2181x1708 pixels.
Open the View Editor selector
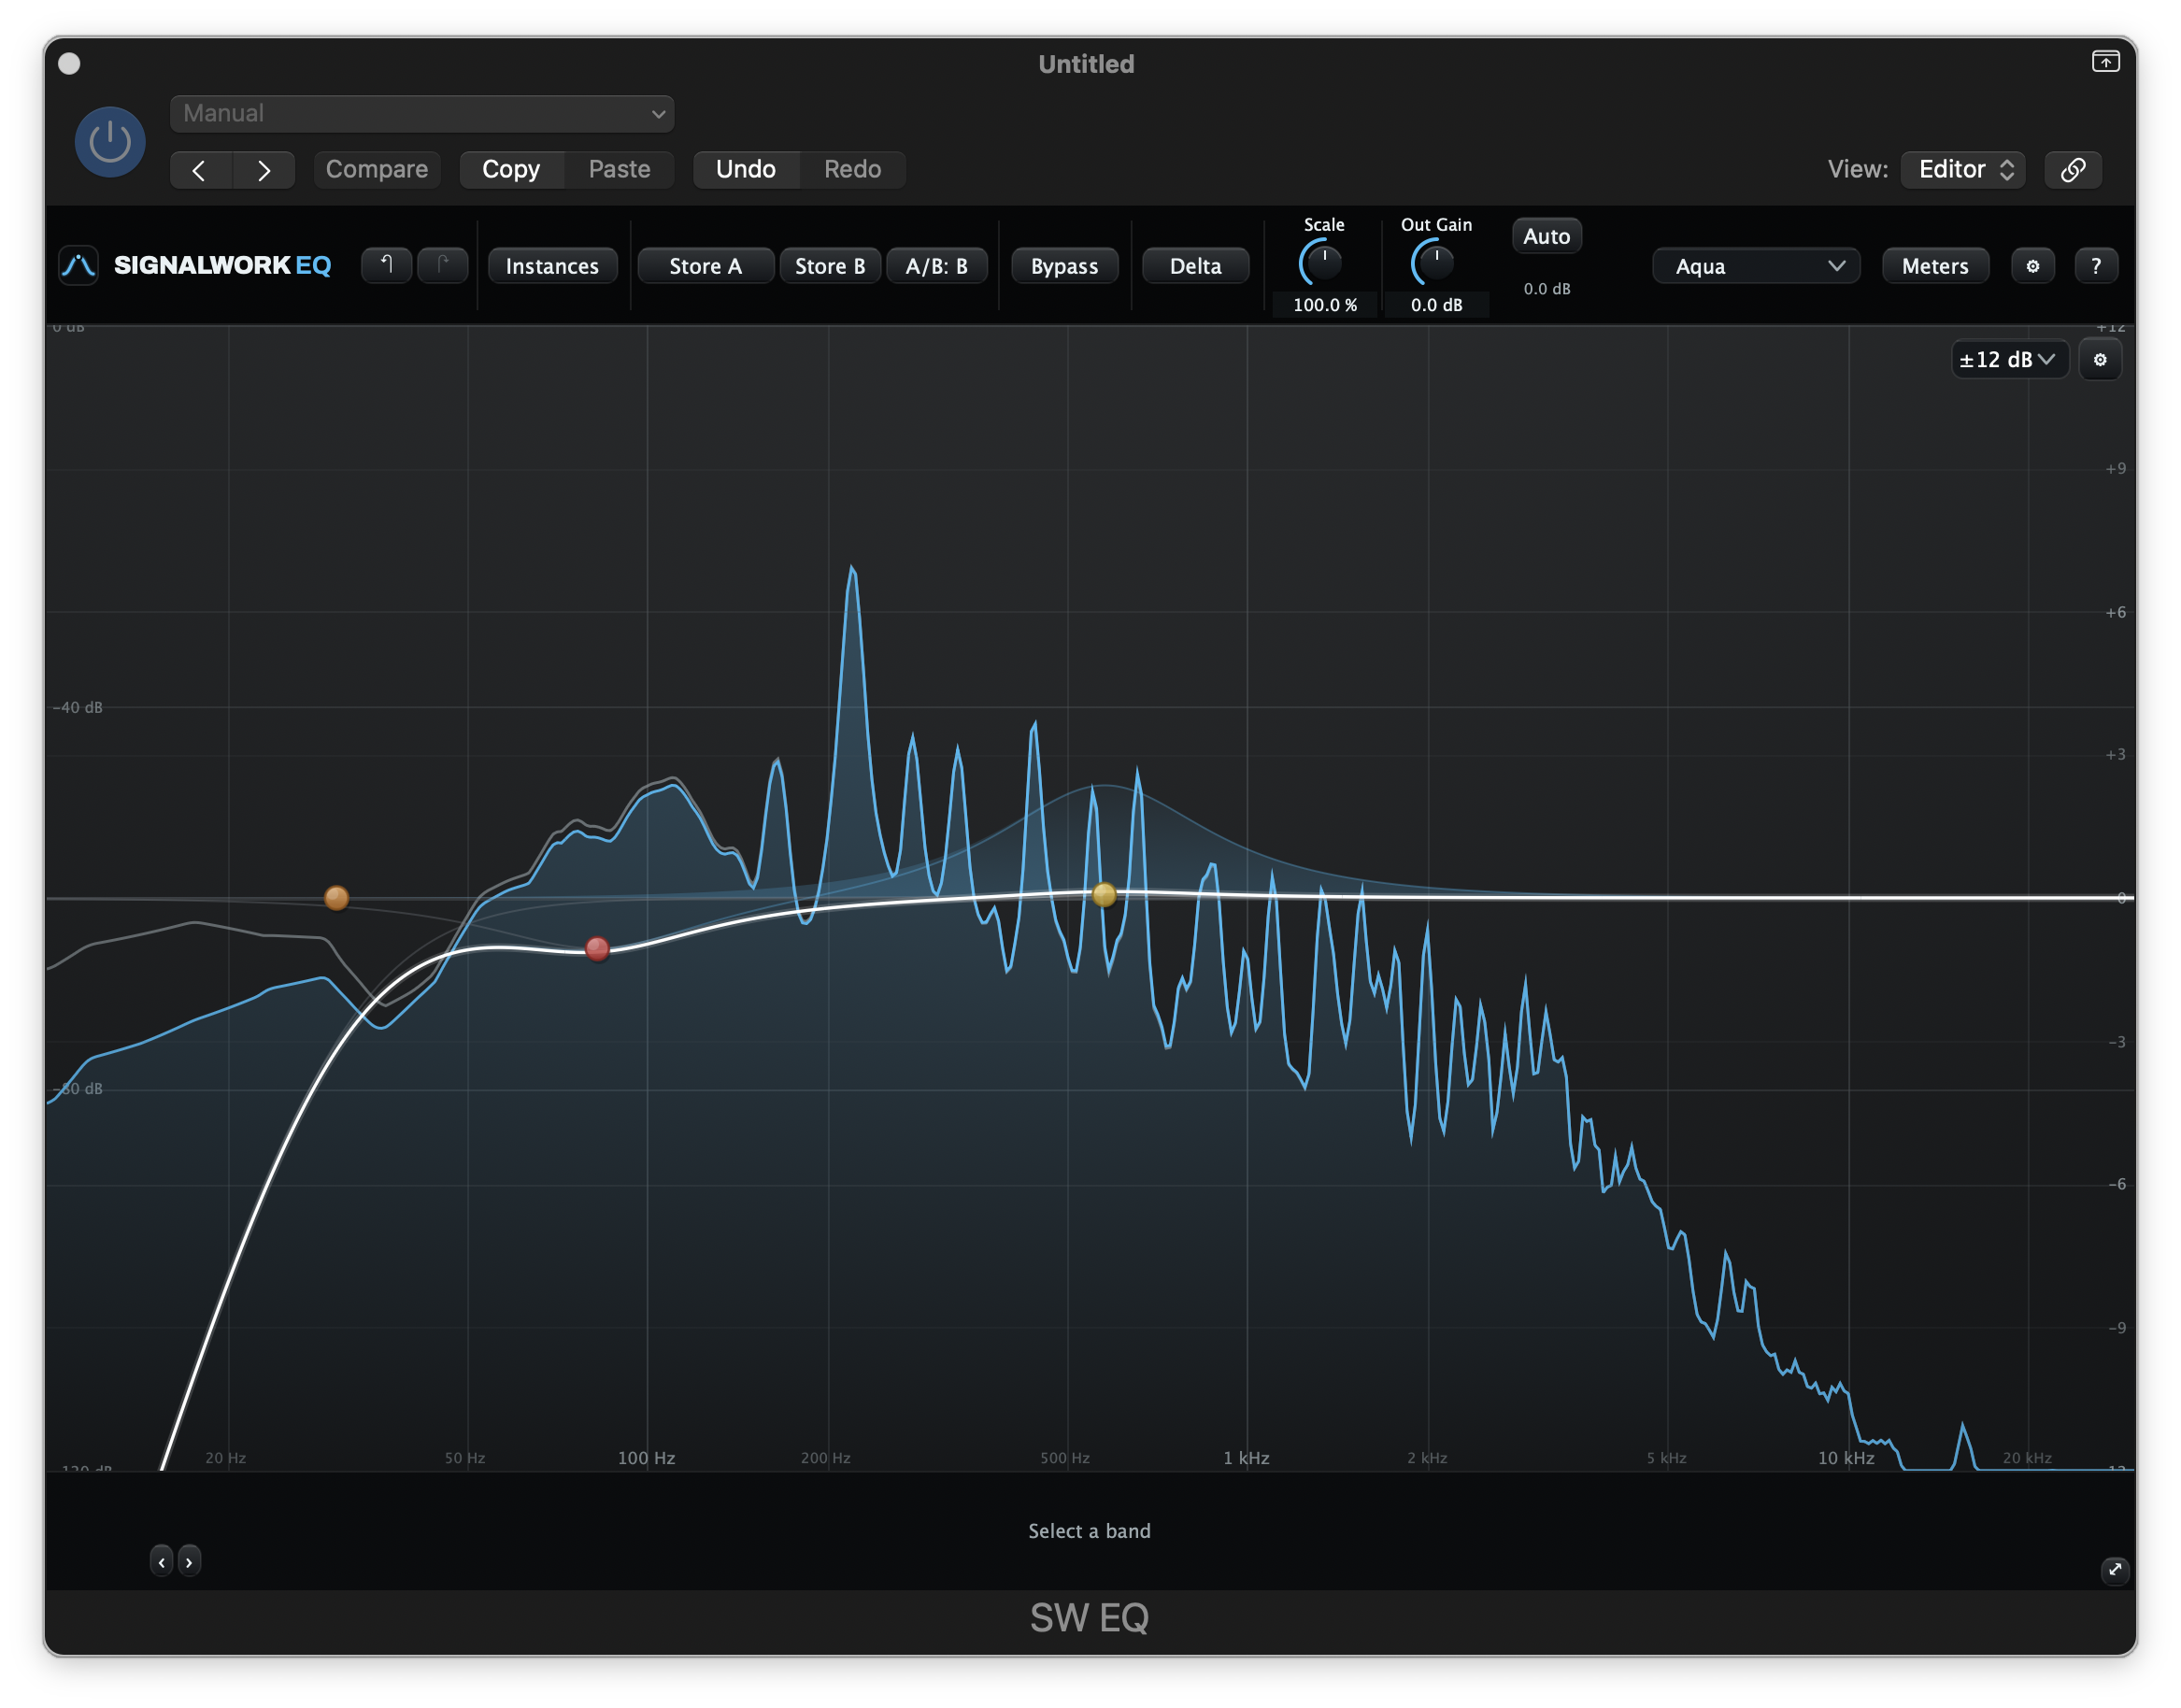1963,169
